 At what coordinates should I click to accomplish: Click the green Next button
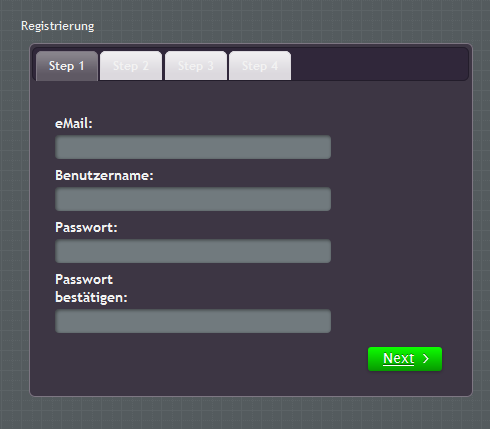[x=405, y=359]
